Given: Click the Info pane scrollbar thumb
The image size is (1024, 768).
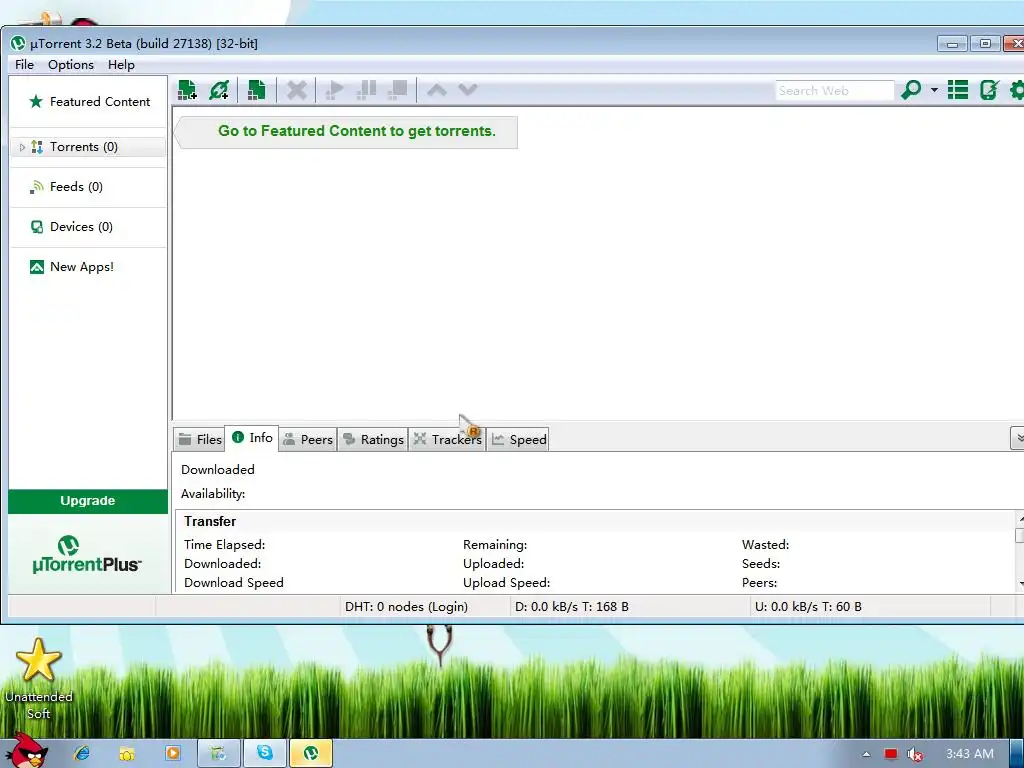Looking at the screenshot, I should [x=1019, y=536].
